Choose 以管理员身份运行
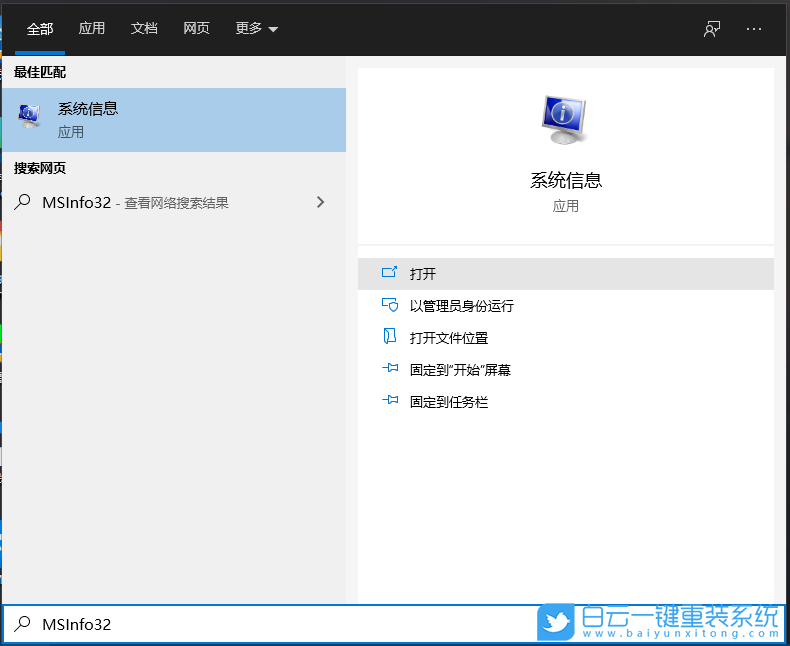This screenshot has width=790, height=646. (x=566, y=306)
